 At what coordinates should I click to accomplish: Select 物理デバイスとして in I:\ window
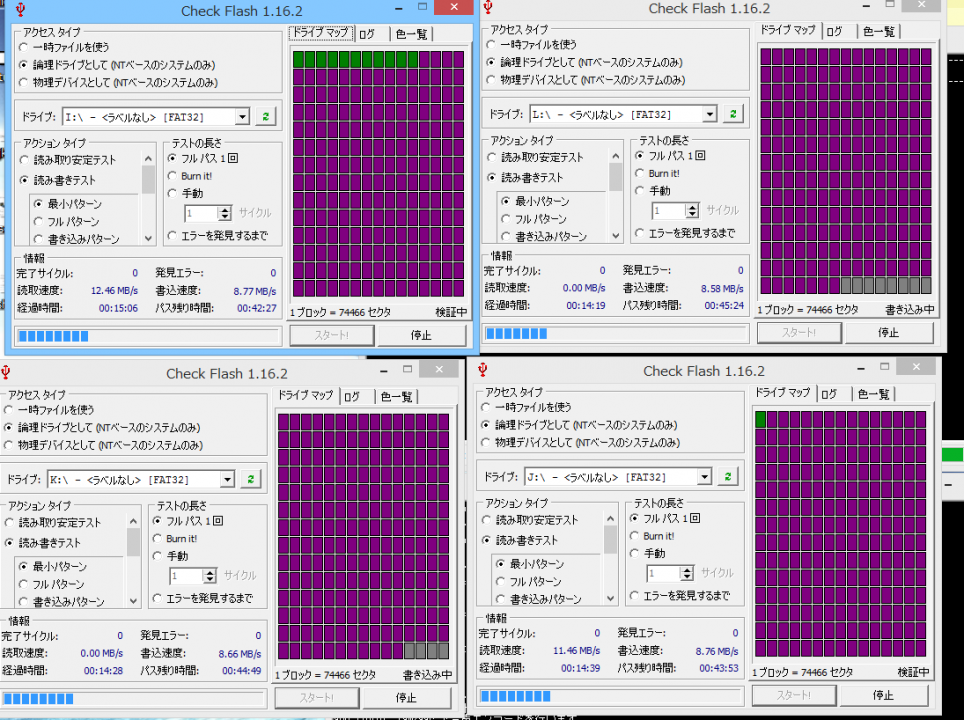pyautogui.click(x=119, y=82)
